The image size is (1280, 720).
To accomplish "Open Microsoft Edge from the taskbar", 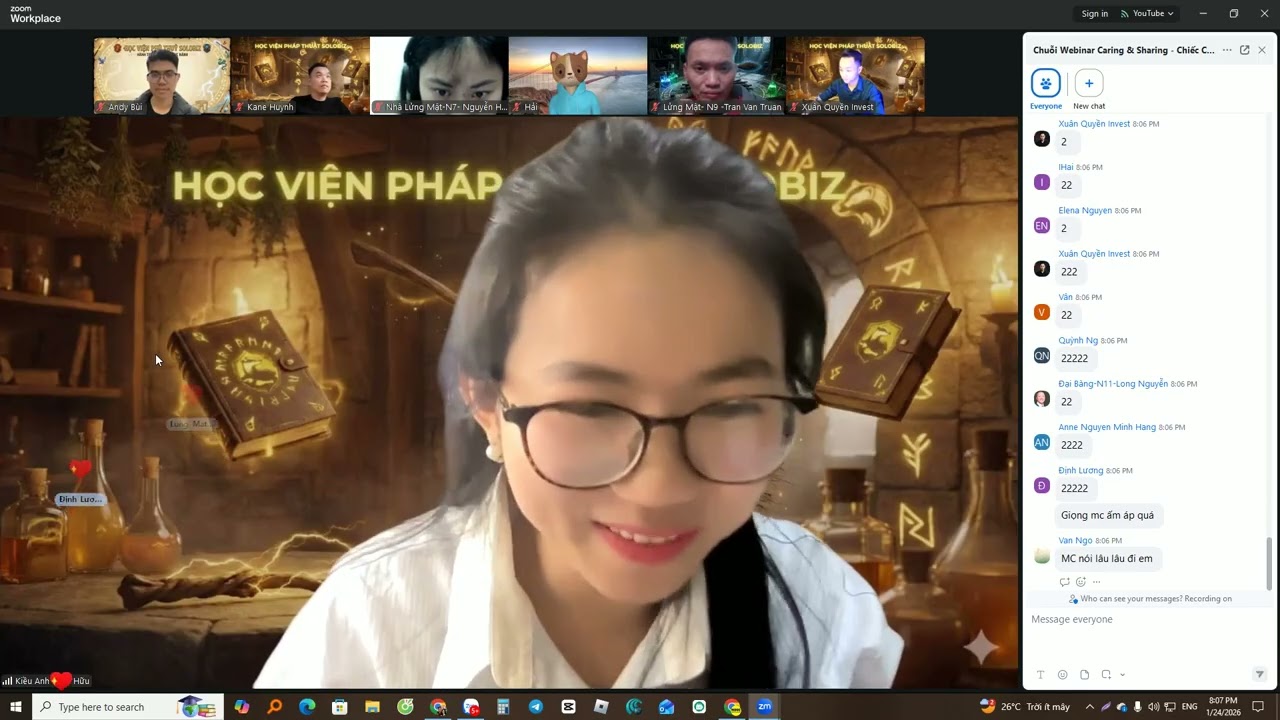I will point(307,707).
